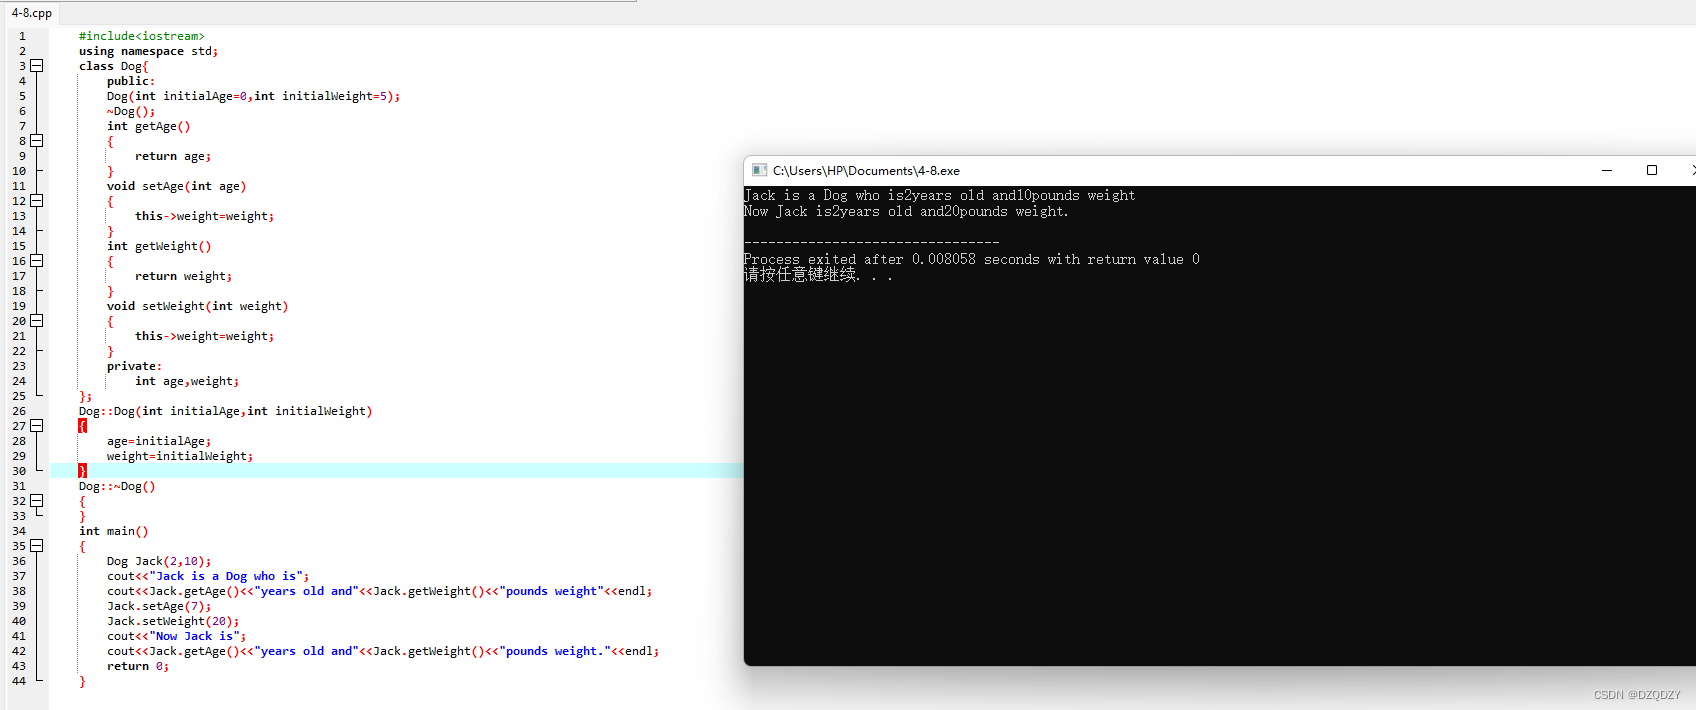Click 'int getWeight()' declaration
1696x710 pixels.
point(159,246)
